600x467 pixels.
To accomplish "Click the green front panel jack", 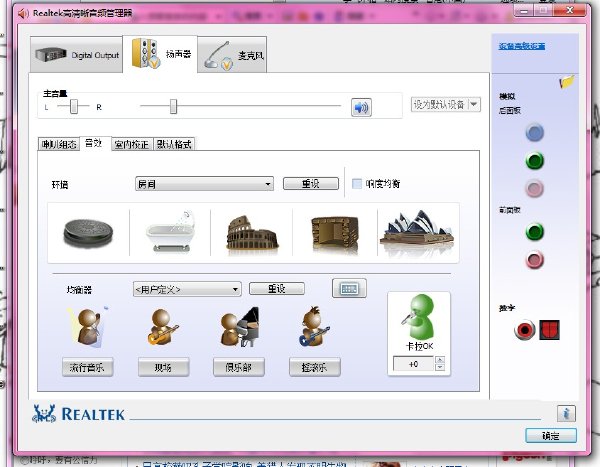I will (535, 232).
